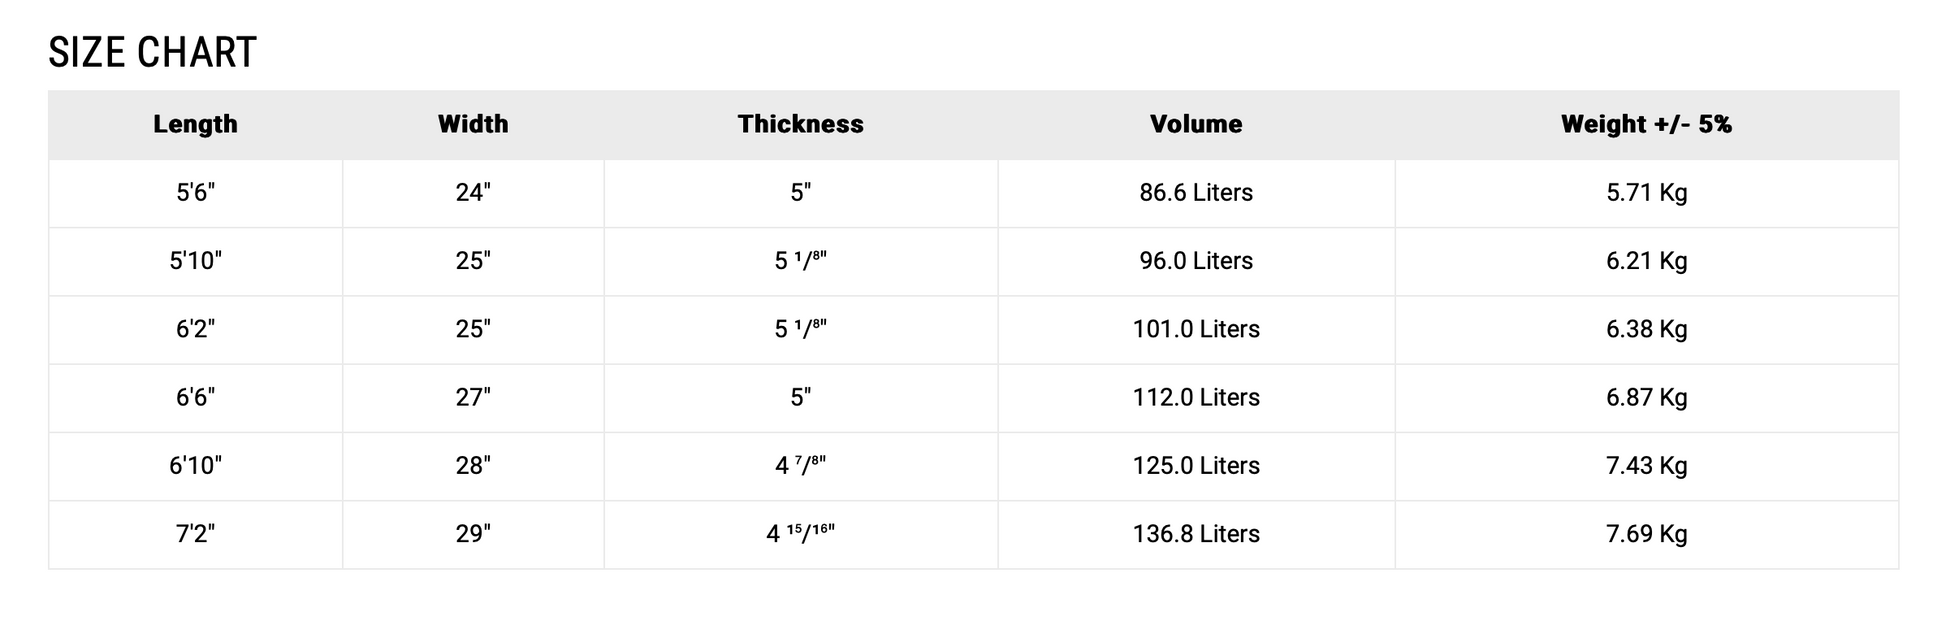This screenshot has height=634, width=1946.
Task: Click the SIZE CHART heading
Action: click(x=152, y=52)
